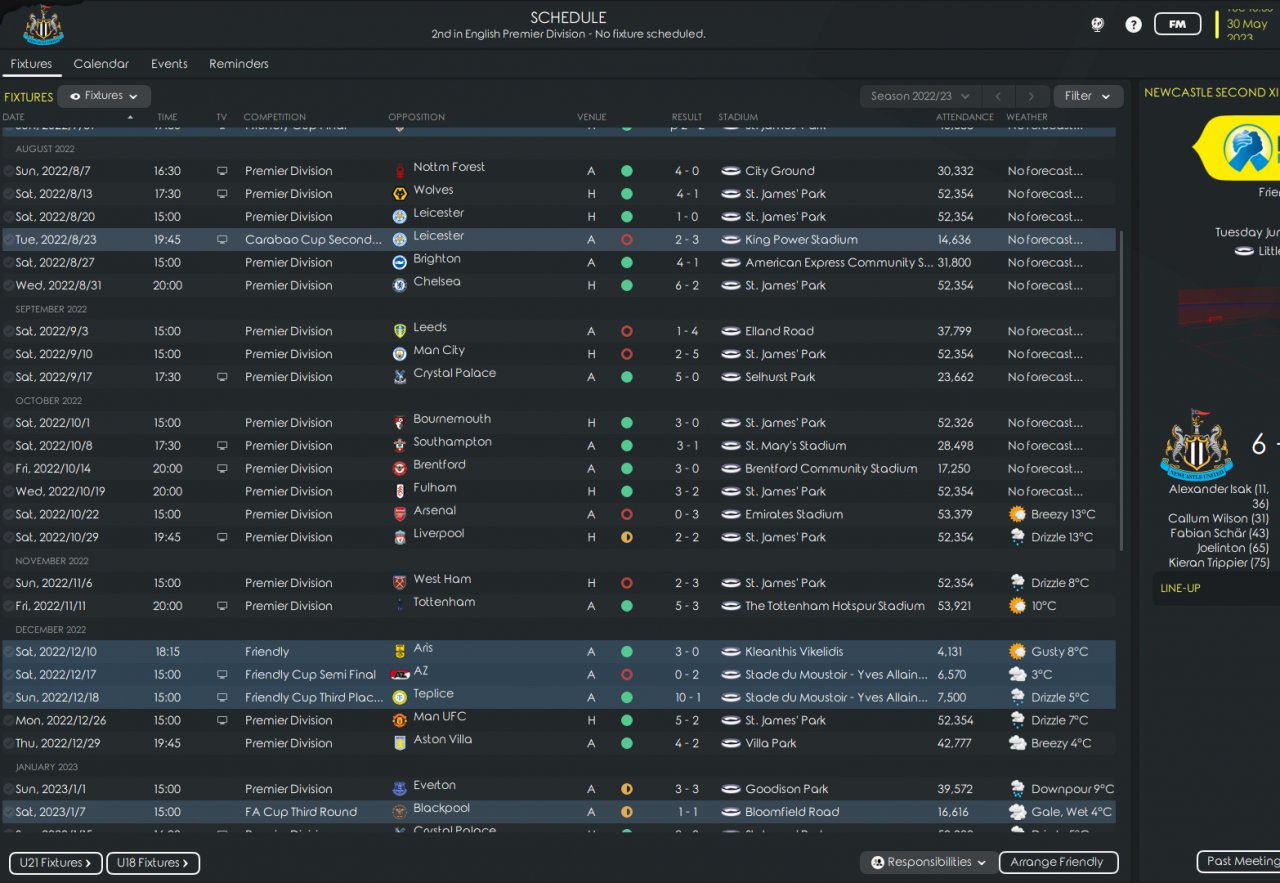
Task: Open the help question mark icon
Action: 1133,24
